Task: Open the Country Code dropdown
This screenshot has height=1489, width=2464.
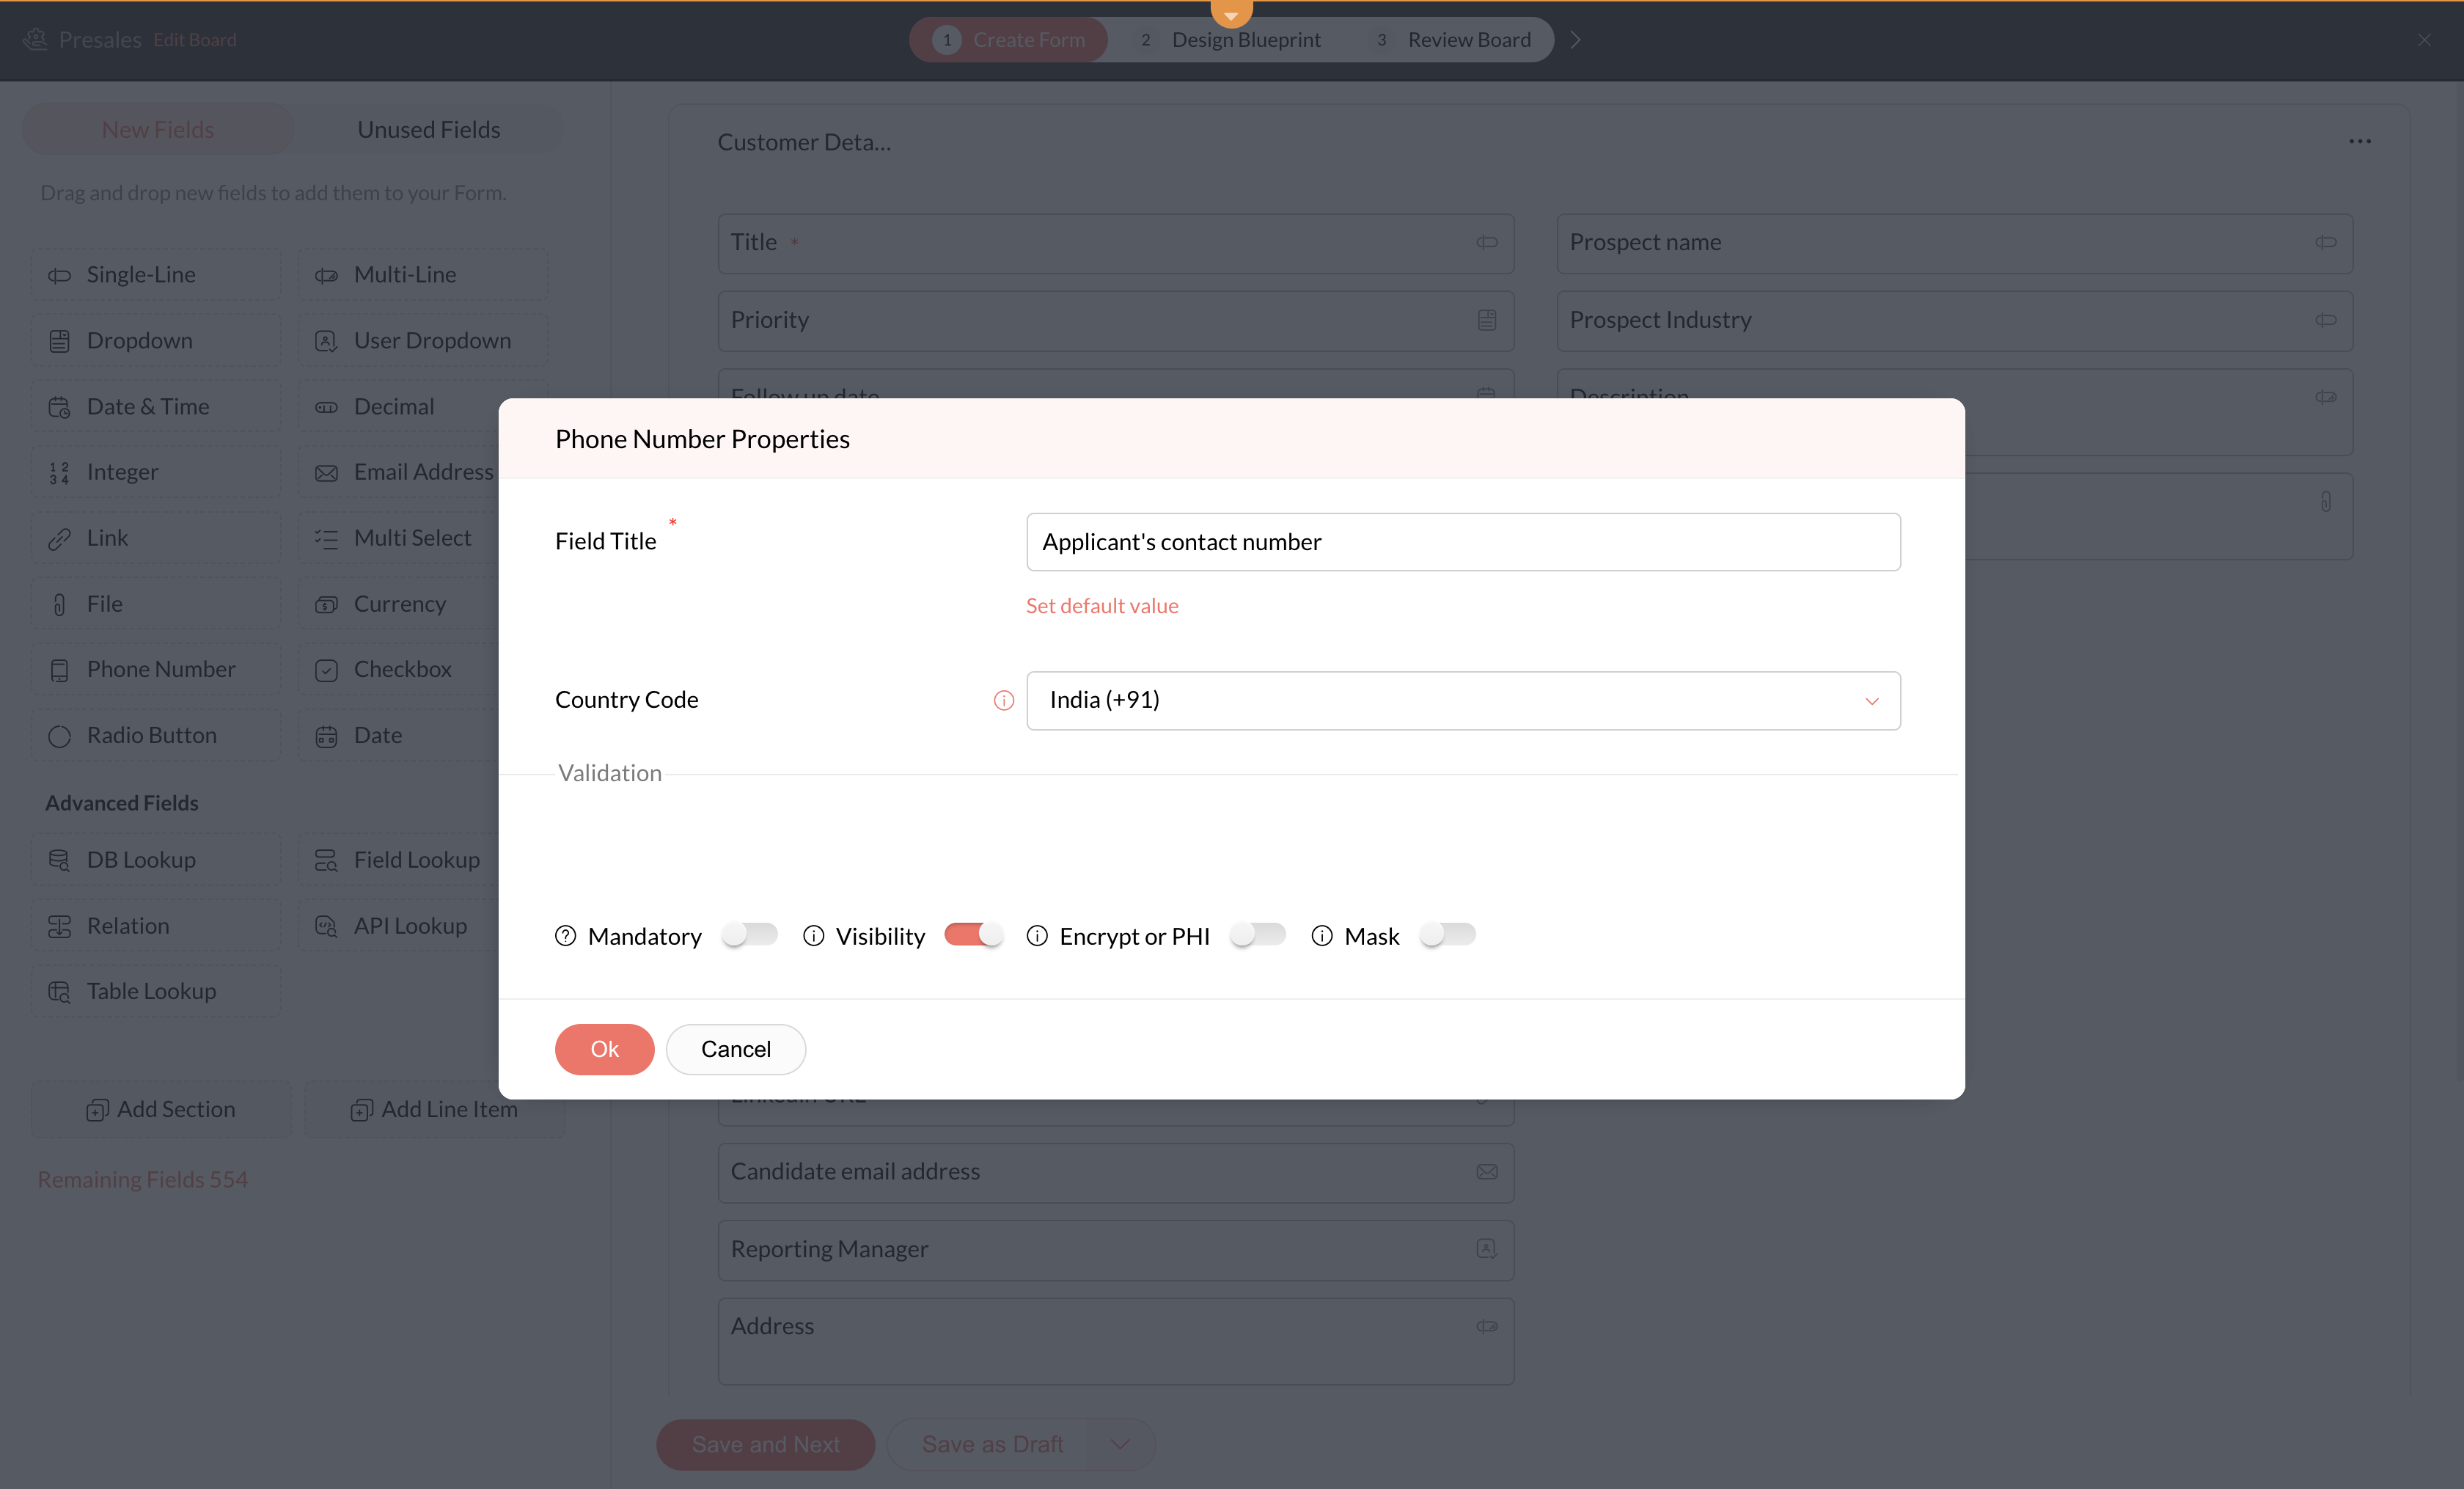Action: (x=1463, y=701)
